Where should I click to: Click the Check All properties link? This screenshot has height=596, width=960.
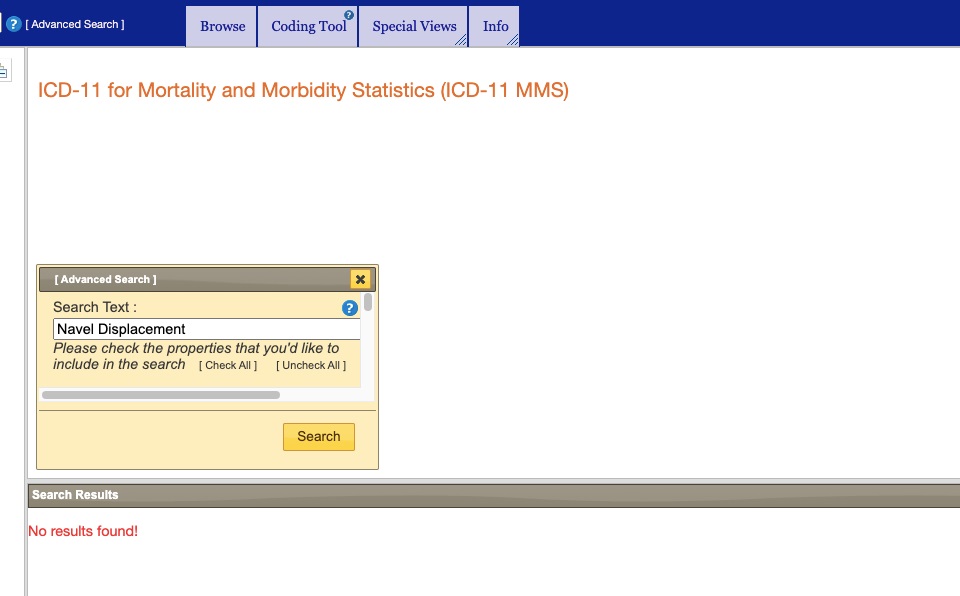click(228, 366)
